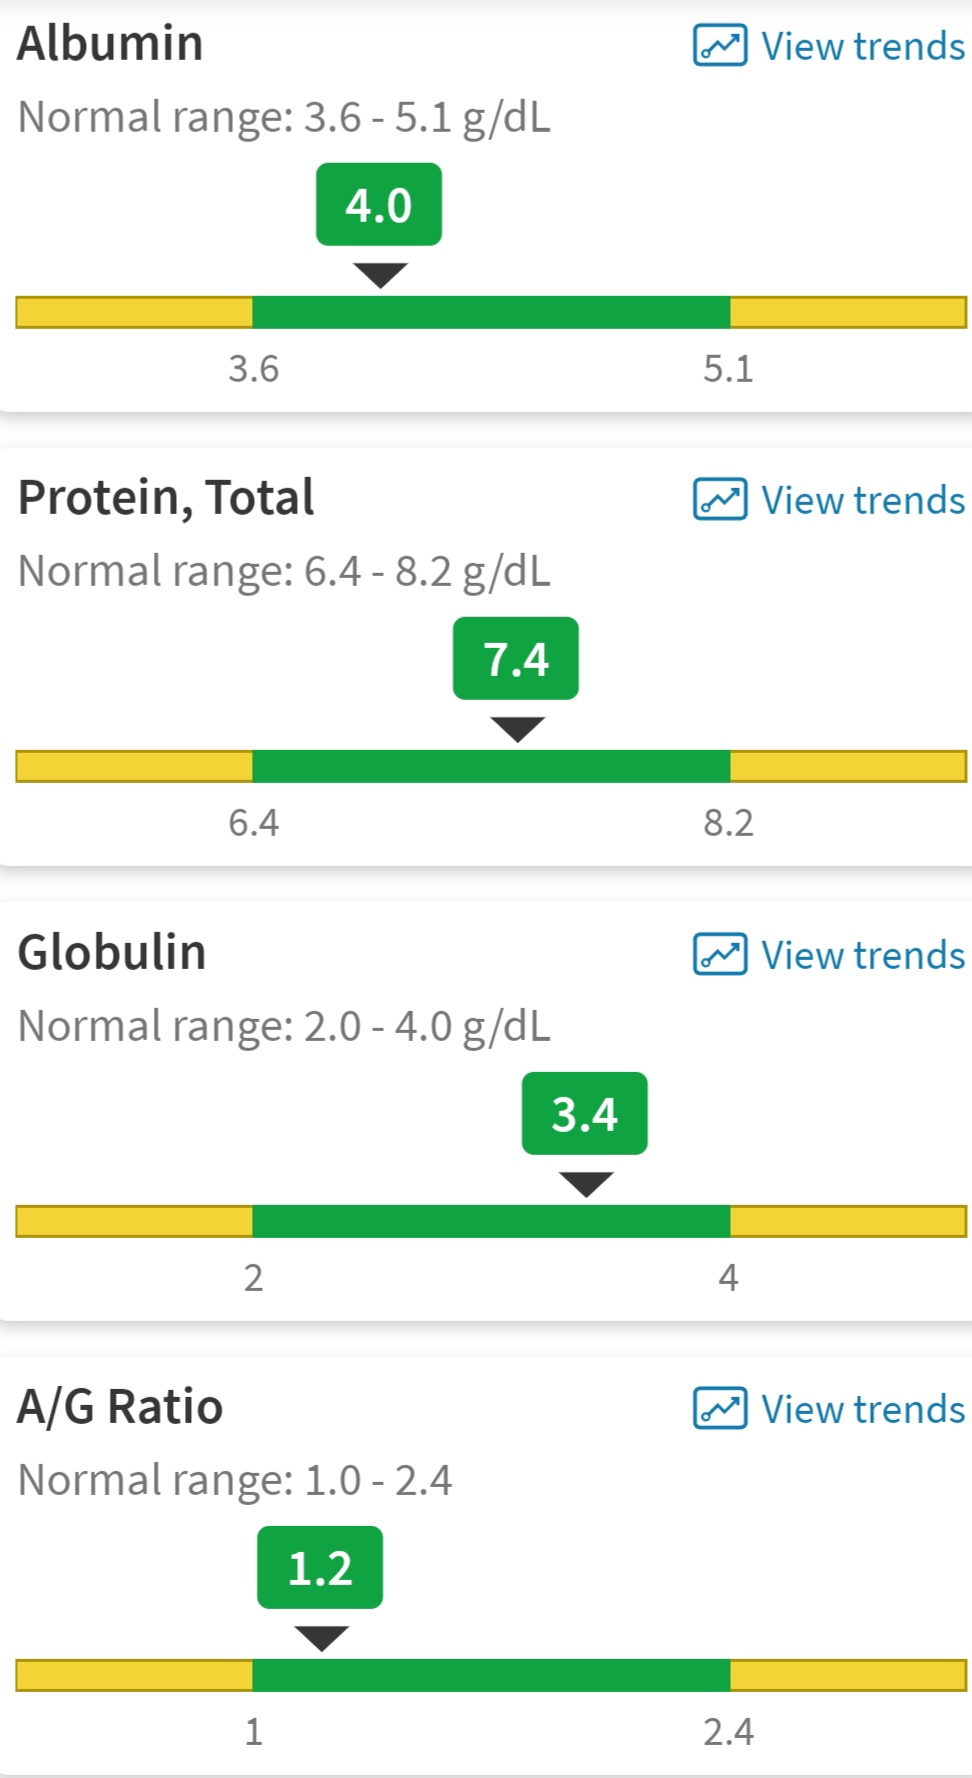Click the black pointer marker under 3.4
The width and height of the screenshot is (972, 1778).
pyautogui.click(x=586, y=1184)
